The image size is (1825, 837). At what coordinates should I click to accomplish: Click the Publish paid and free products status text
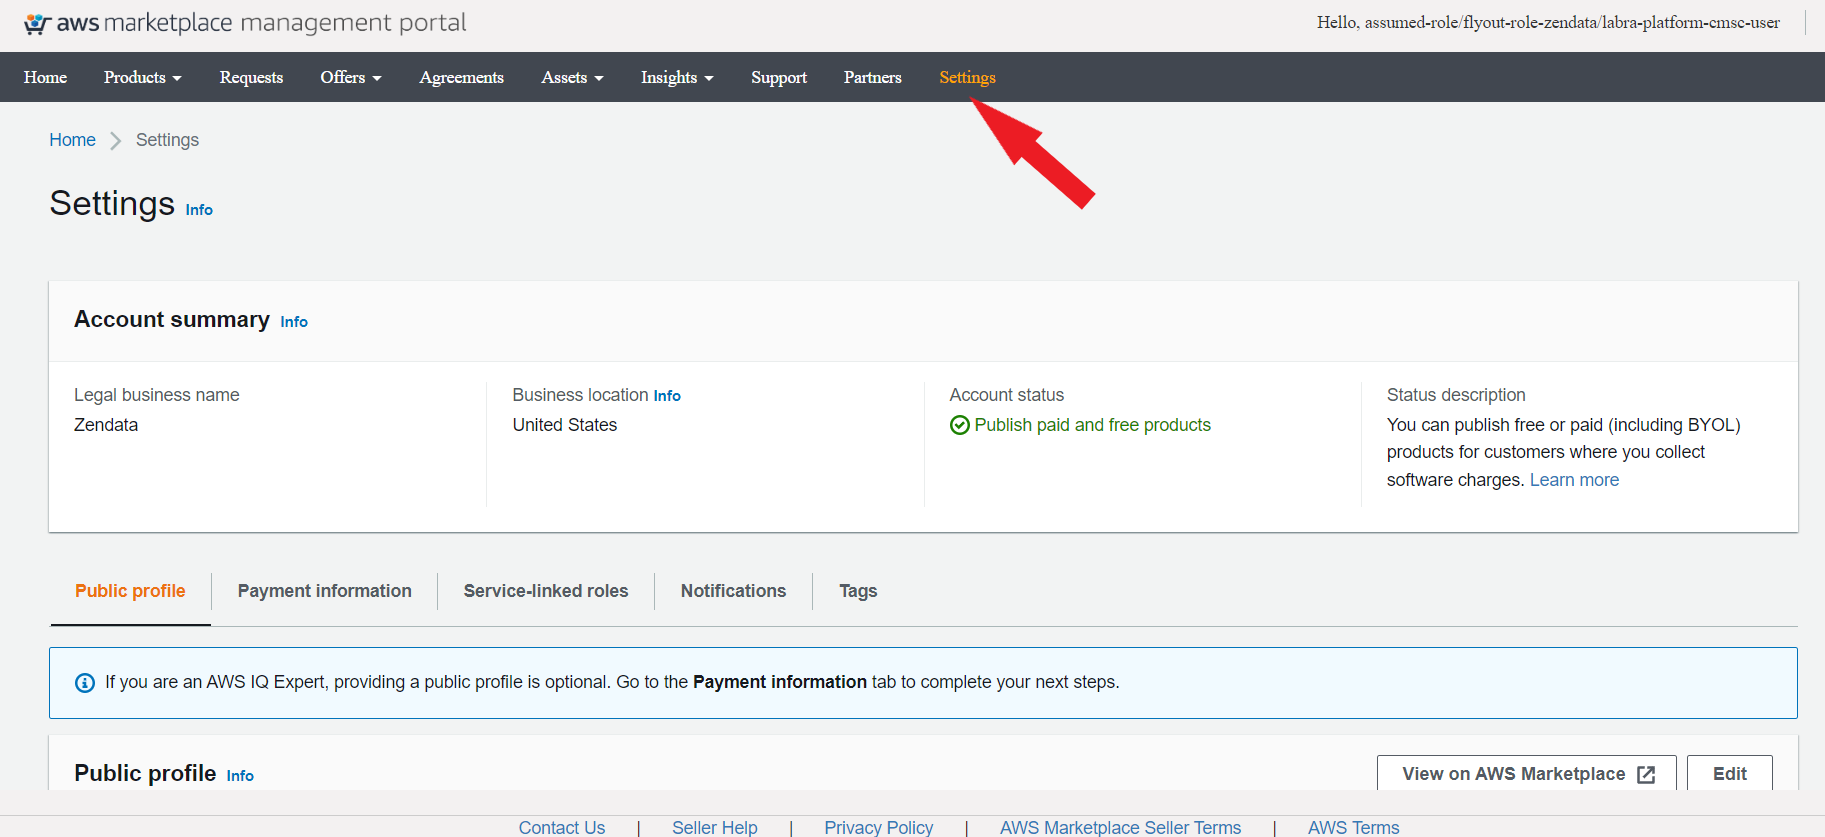(x=1093, y=425)
